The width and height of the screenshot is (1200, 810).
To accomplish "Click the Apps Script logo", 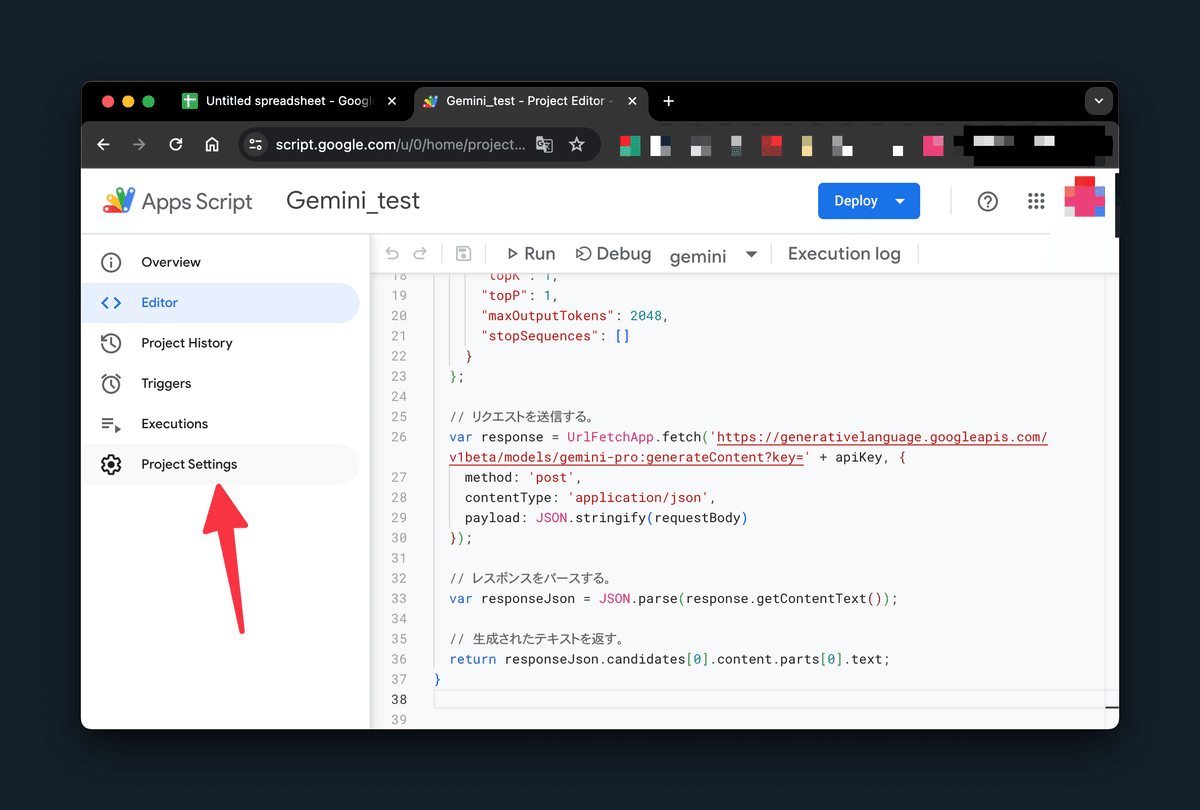I will click(x=178, y=201).
